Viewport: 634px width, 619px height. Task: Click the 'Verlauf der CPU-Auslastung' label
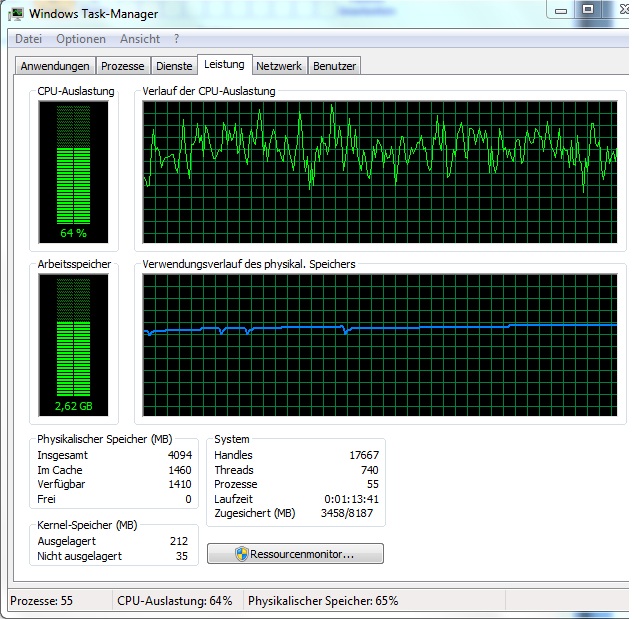click(x=209, y=91)
